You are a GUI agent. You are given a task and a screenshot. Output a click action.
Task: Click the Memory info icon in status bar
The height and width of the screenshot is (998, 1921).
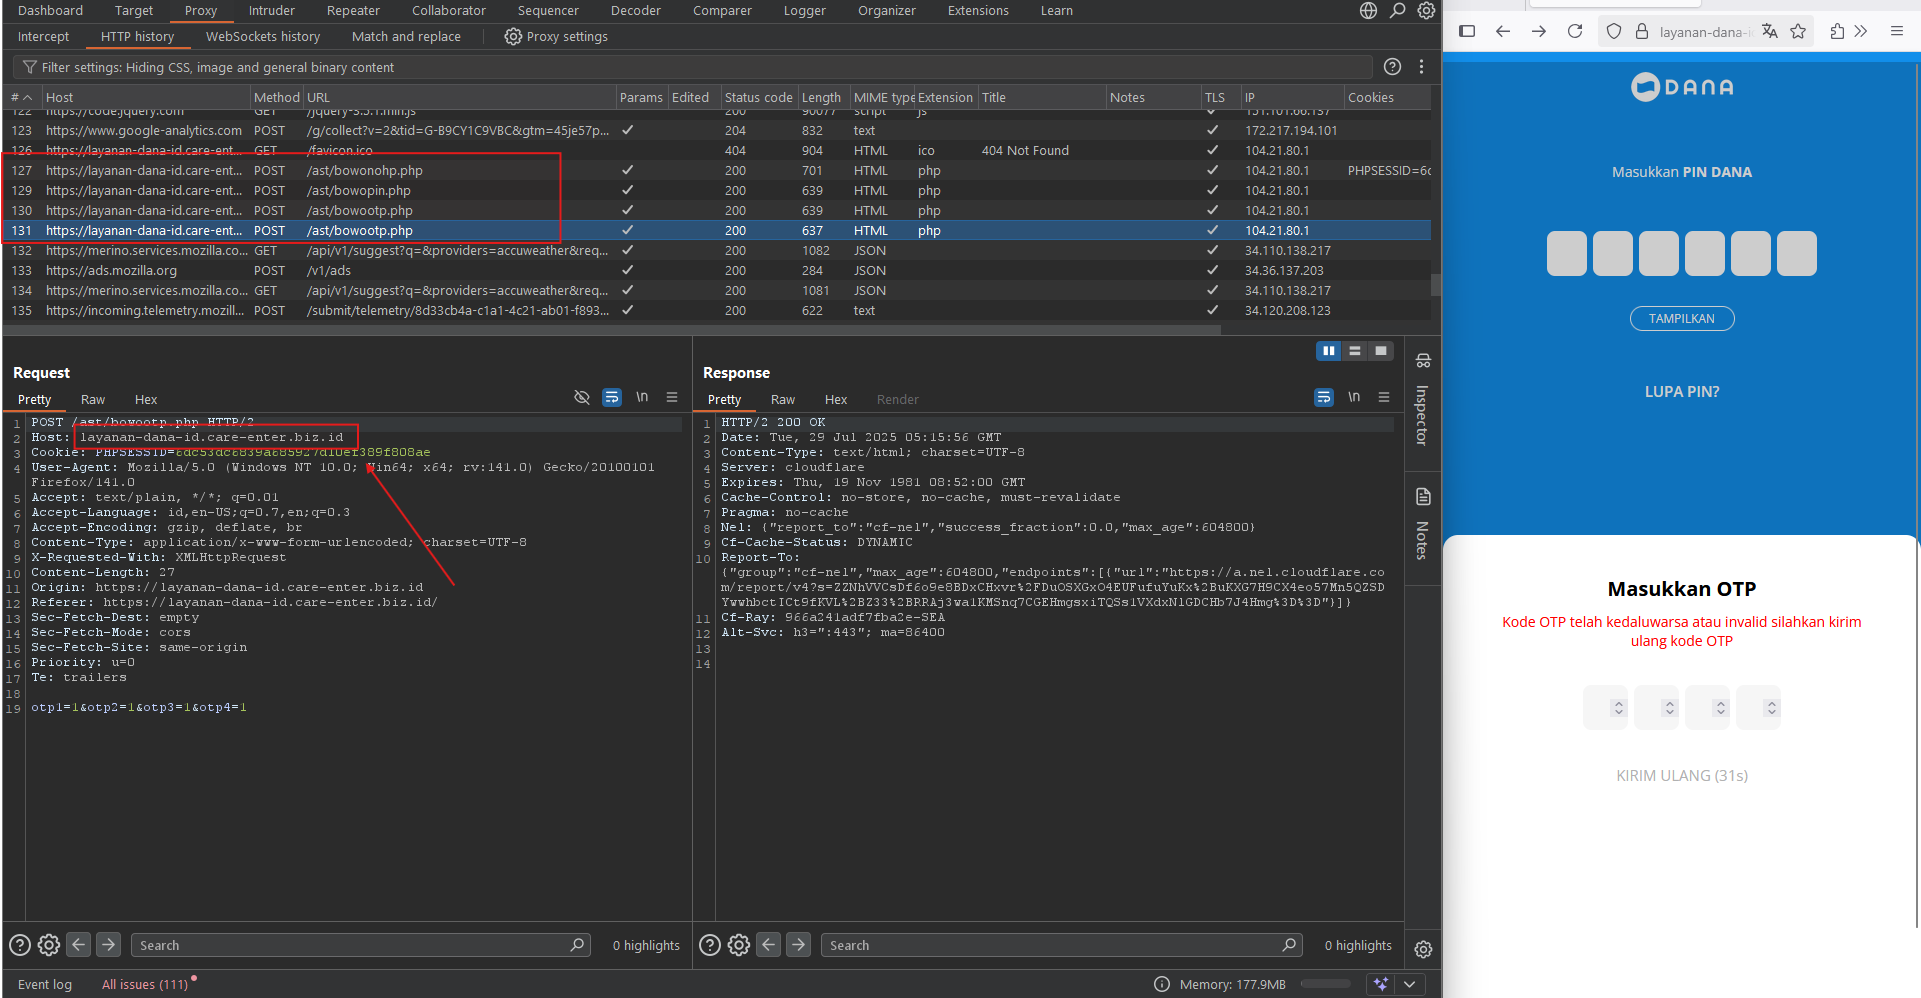click(1161, 984)
